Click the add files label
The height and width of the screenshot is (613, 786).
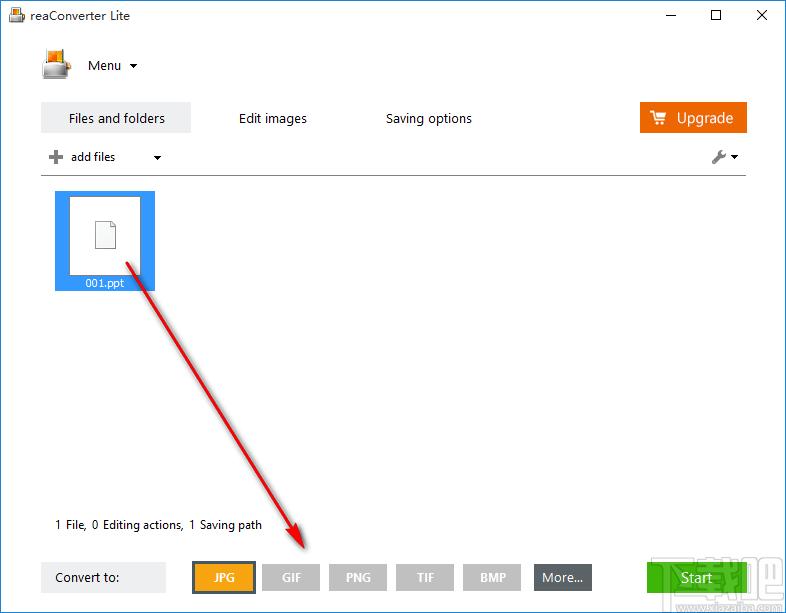(x=93, y=157)
